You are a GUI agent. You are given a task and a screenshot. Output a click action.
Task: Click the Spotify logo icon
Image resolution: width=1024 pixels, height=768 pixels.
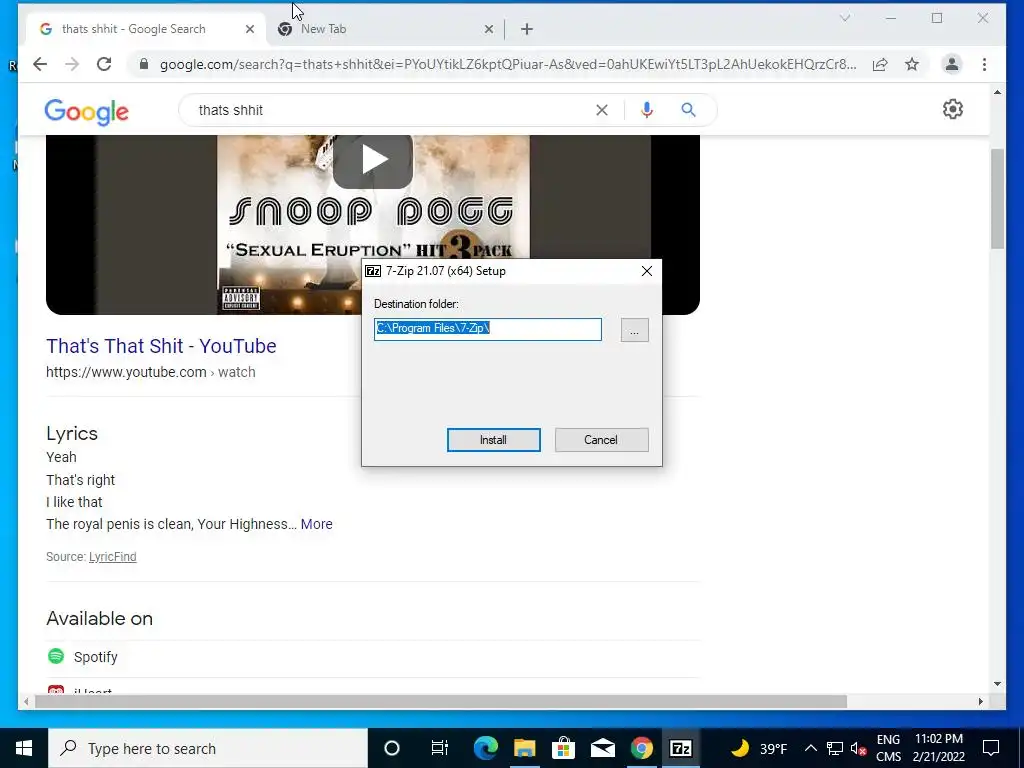pos(56,656)
